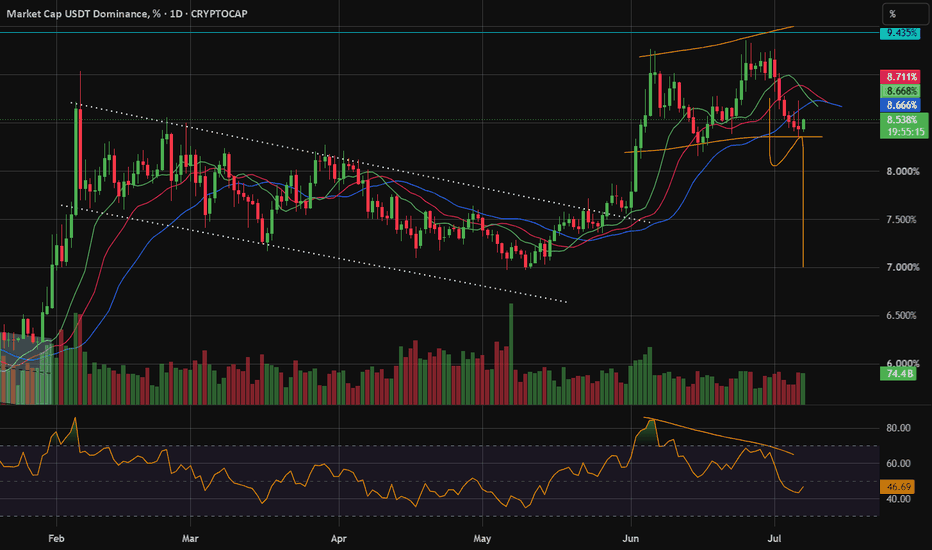The width and height of the screenshot is (932, 550).
Task: Click the RSI 40.00 axis label
Action: [x=898, y=499]
